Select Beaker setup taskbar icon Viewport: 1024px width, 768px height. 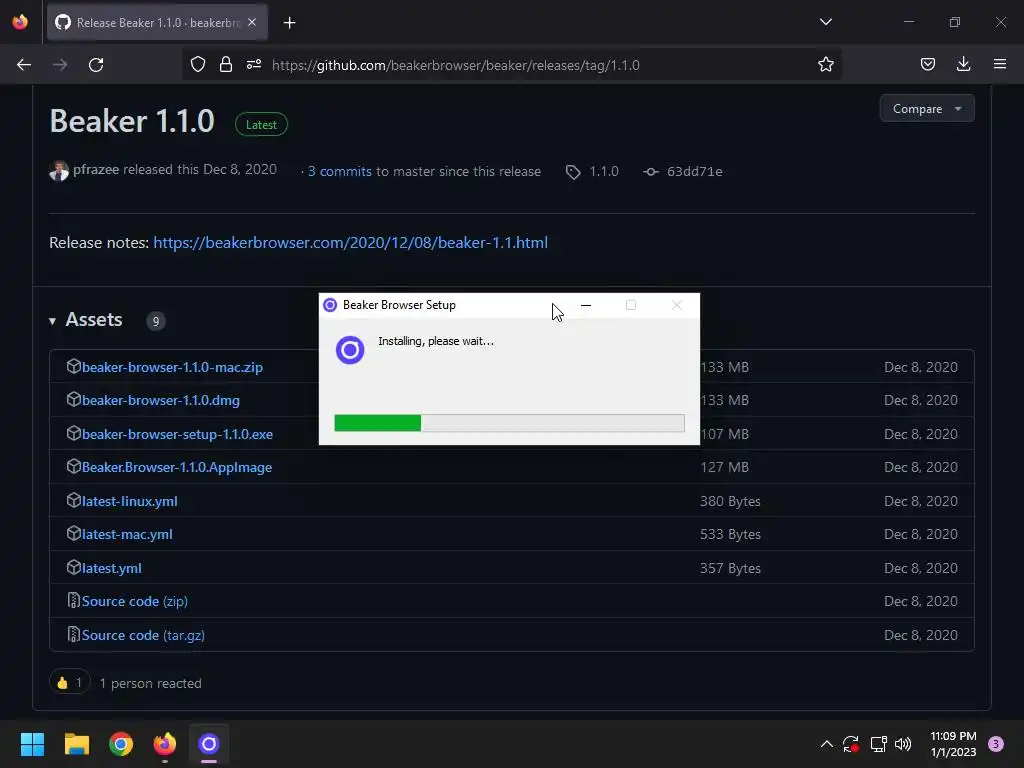pyautogui.click(x=209, y=744)
